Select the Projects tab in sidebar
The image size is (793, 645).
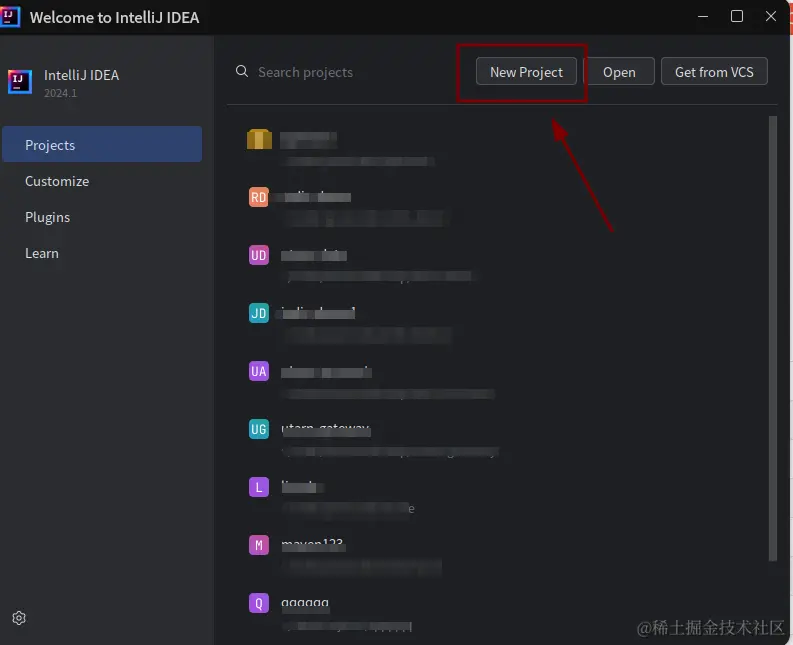(102, 145)
